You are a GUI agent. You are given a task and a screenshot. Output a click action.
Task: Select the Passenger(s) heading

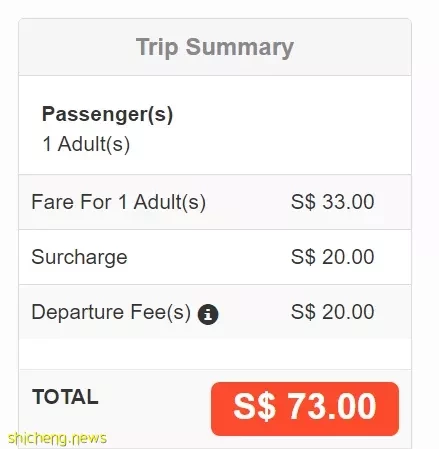tap(107, 115)
